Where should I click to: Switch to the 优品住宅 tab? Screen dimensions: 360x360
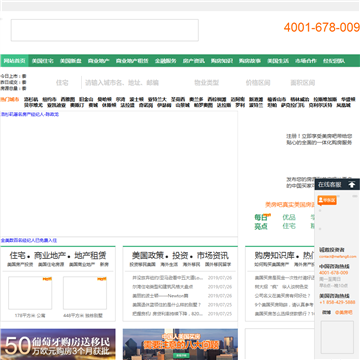pos(289,222)
